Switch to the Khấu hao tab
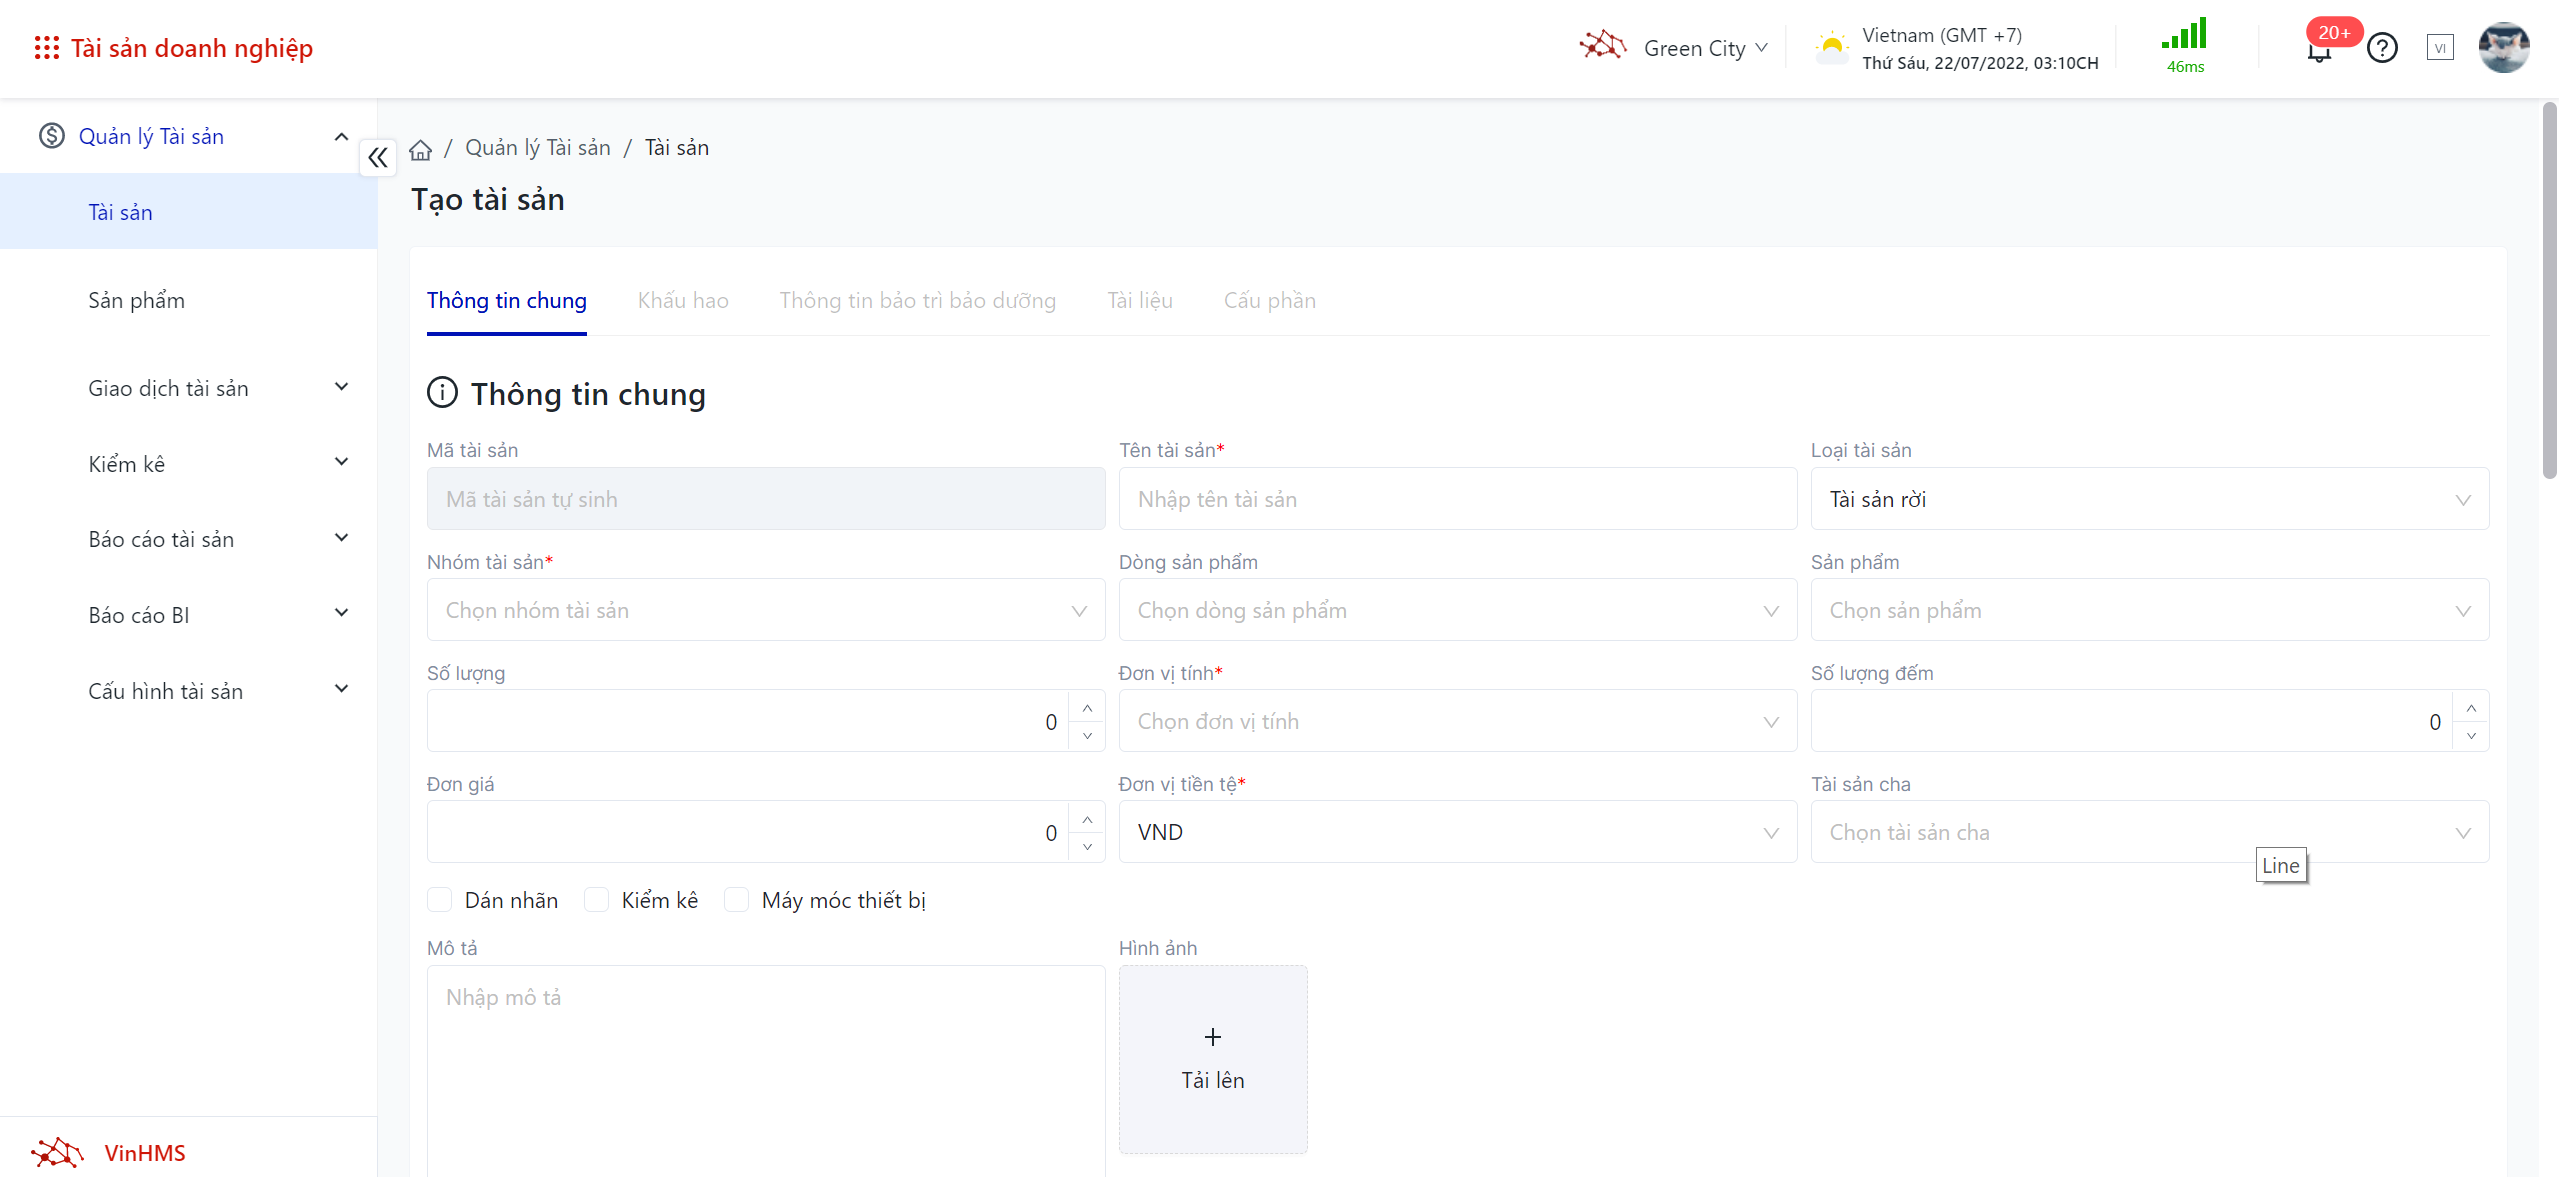 (x=683, y=300)
